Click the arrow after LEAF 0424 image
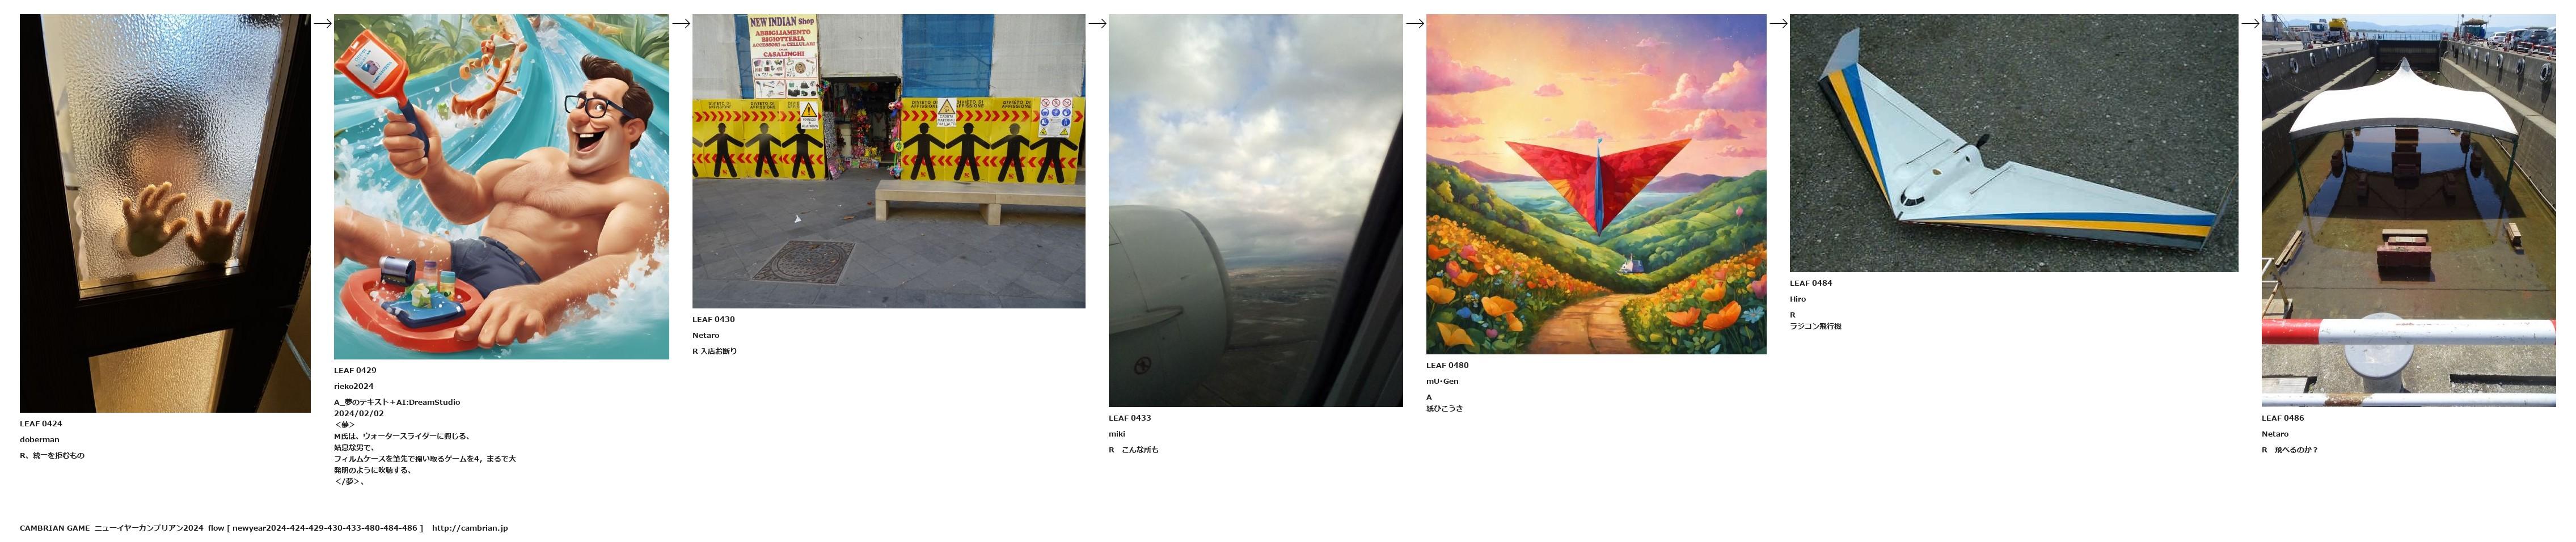This screenshot has height=542, width=2576. point(322,24)
